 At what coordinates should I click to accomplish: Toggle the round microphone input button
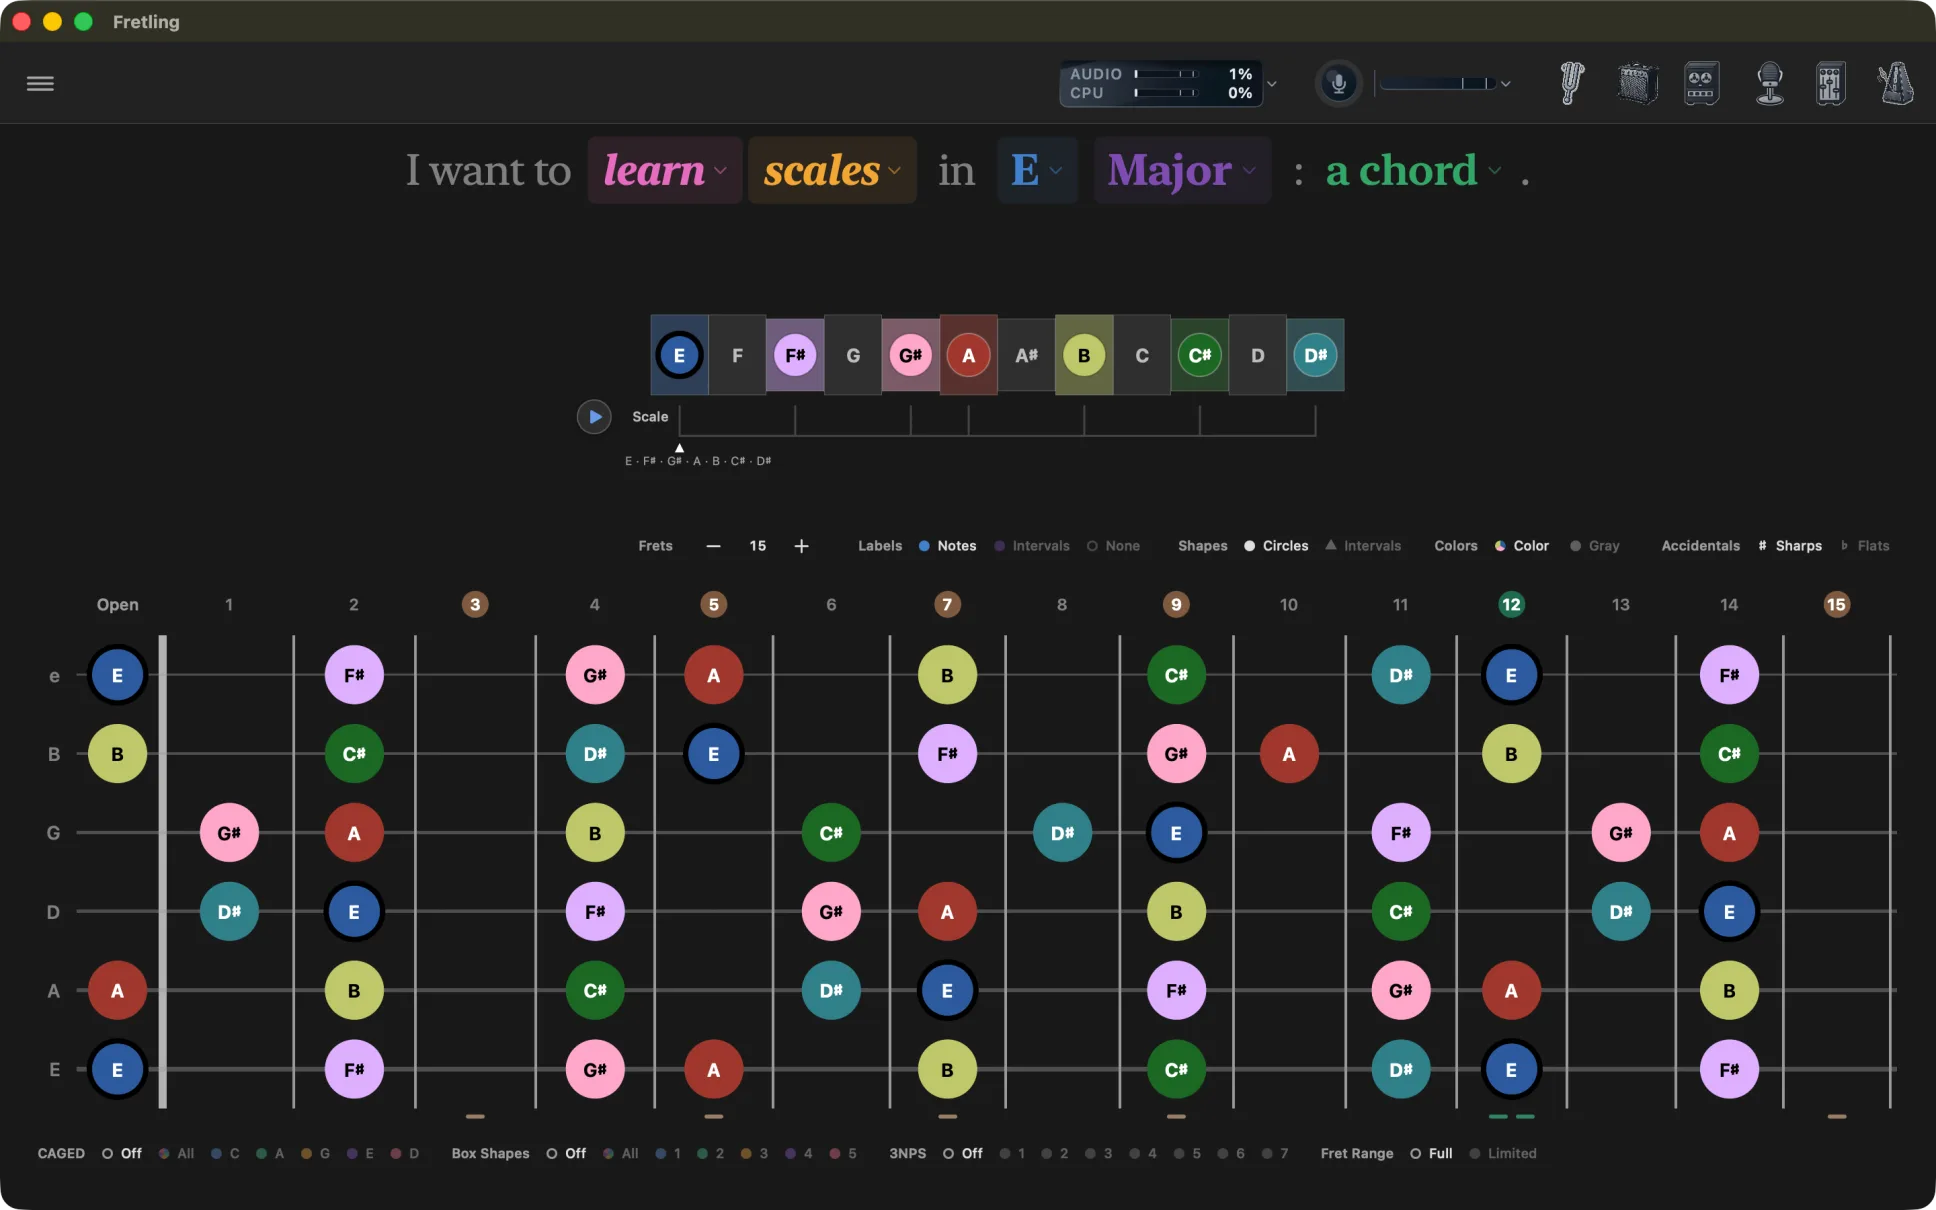pyautogui.click(x=1338, y=83)
